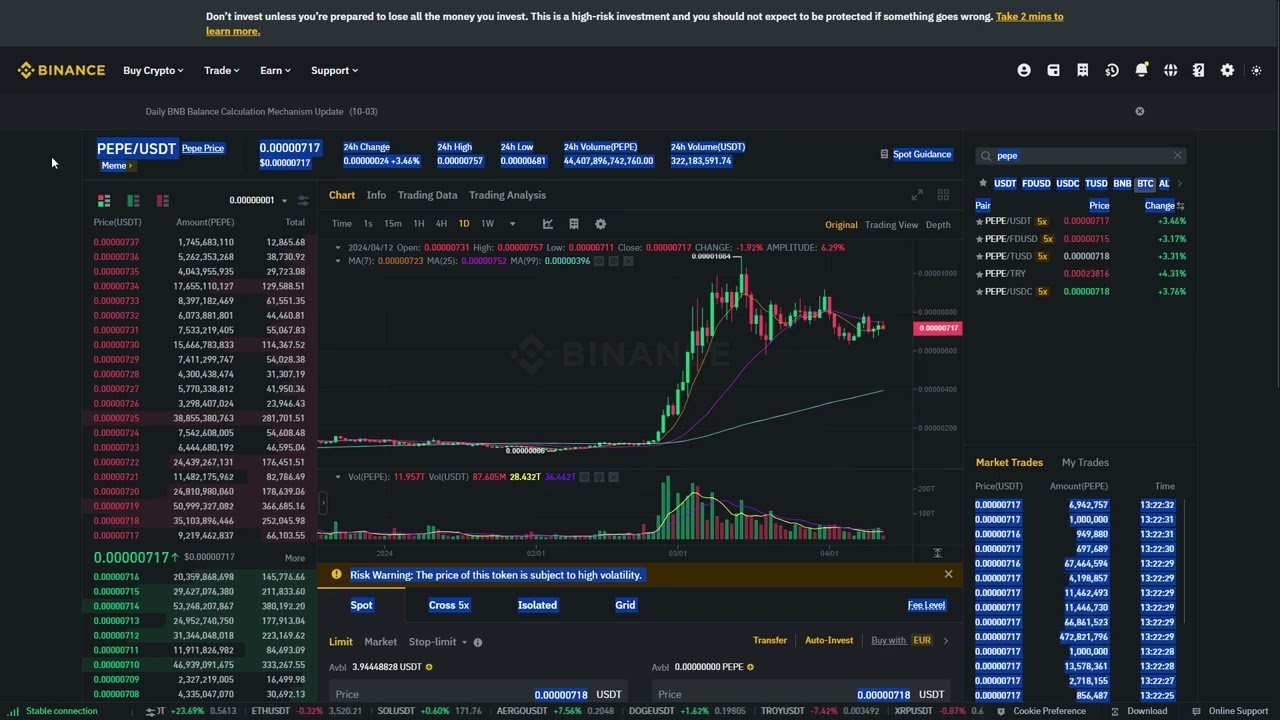Show favorites star filter in pair list

[983, 183]
